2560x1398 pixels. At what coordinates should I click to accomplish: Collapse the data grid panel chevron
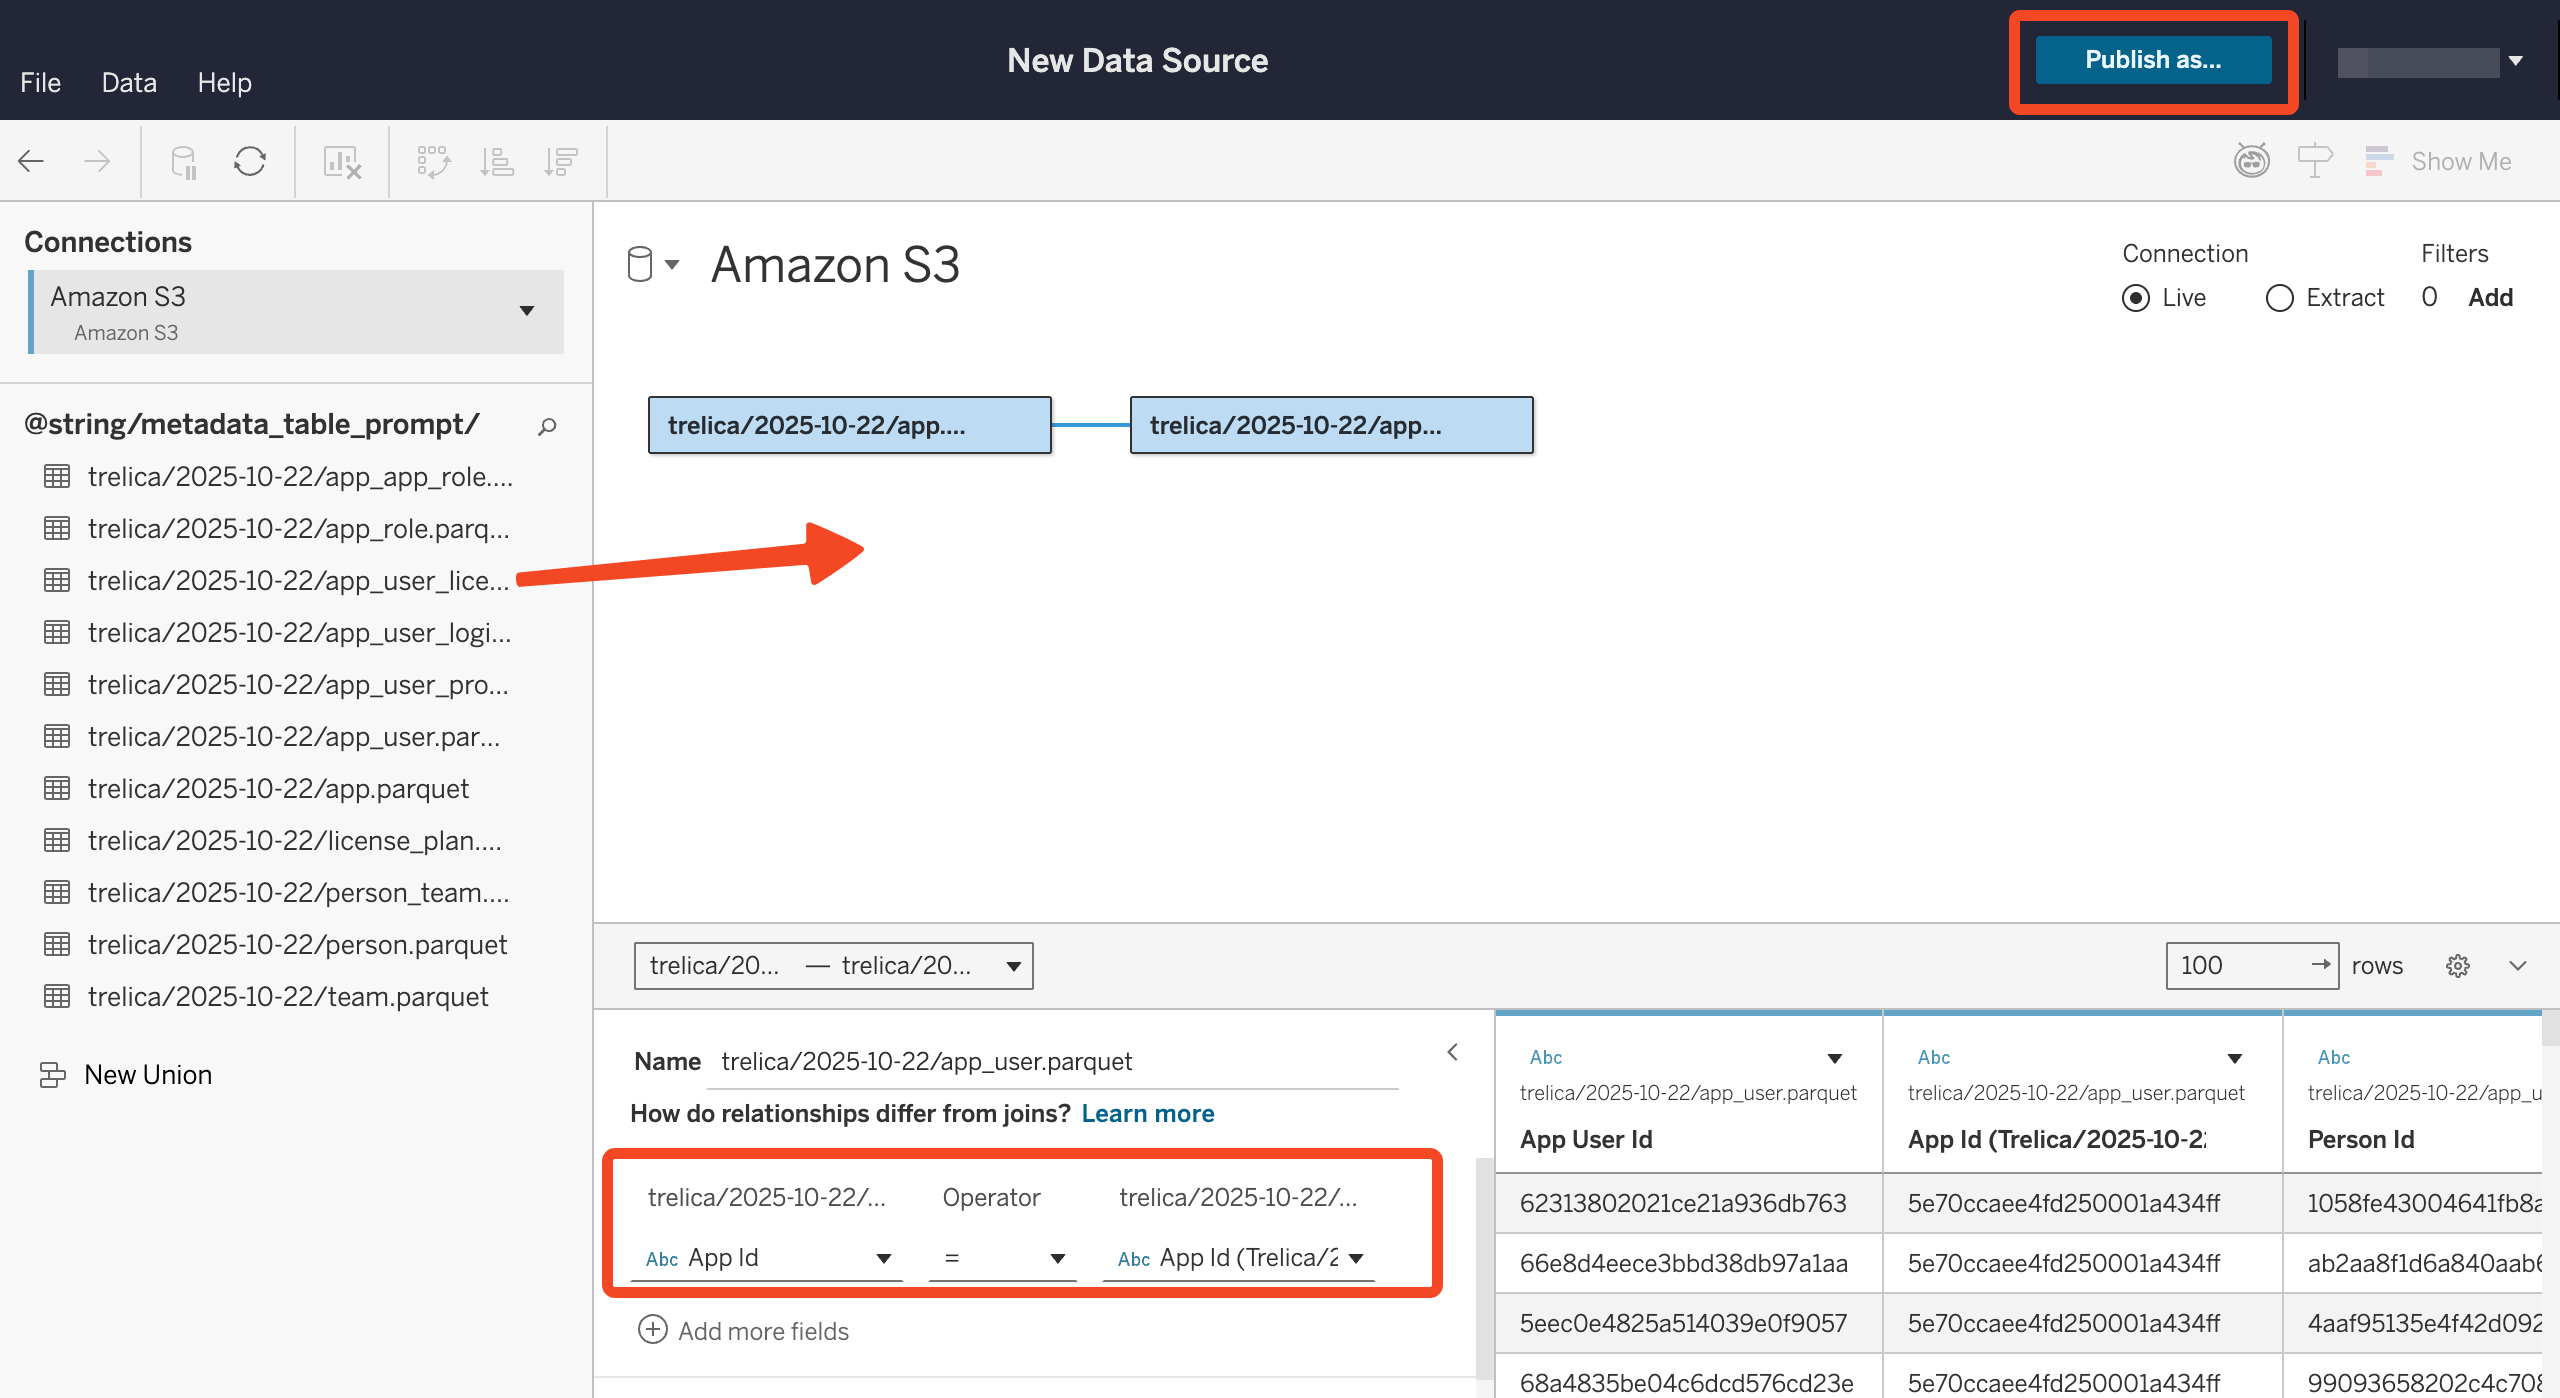point(2518,966)
